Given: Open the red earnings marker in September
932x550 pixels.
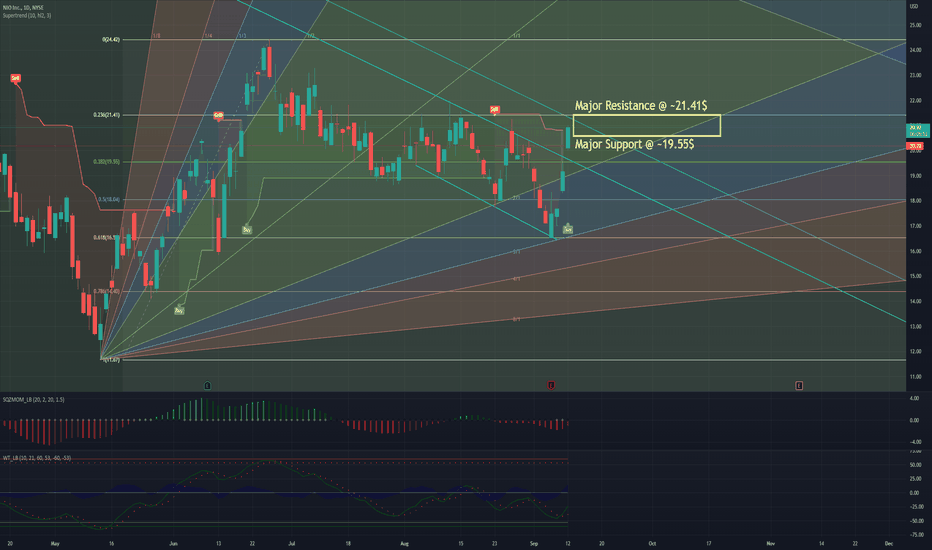Looking at the screenshot, I should click(x=551, y=385).
